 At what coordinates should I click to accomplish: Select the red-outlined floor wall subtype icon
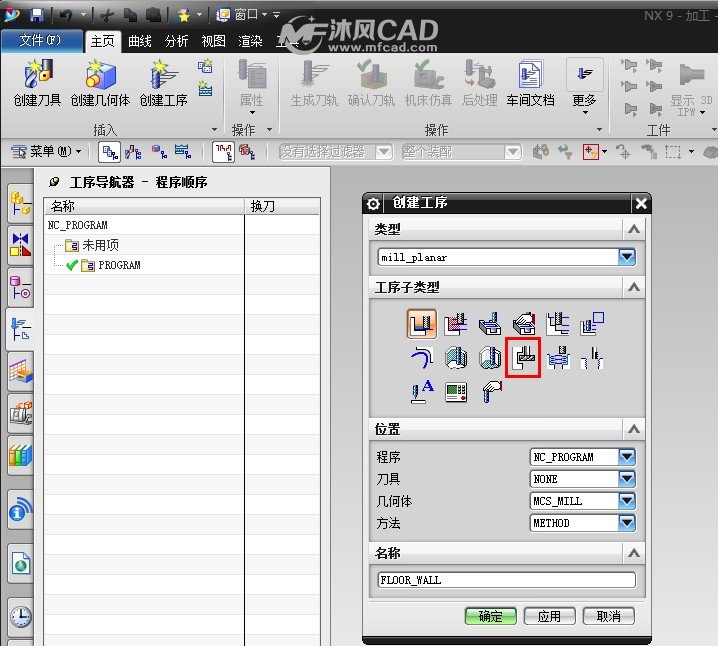(x=523, y=358)
